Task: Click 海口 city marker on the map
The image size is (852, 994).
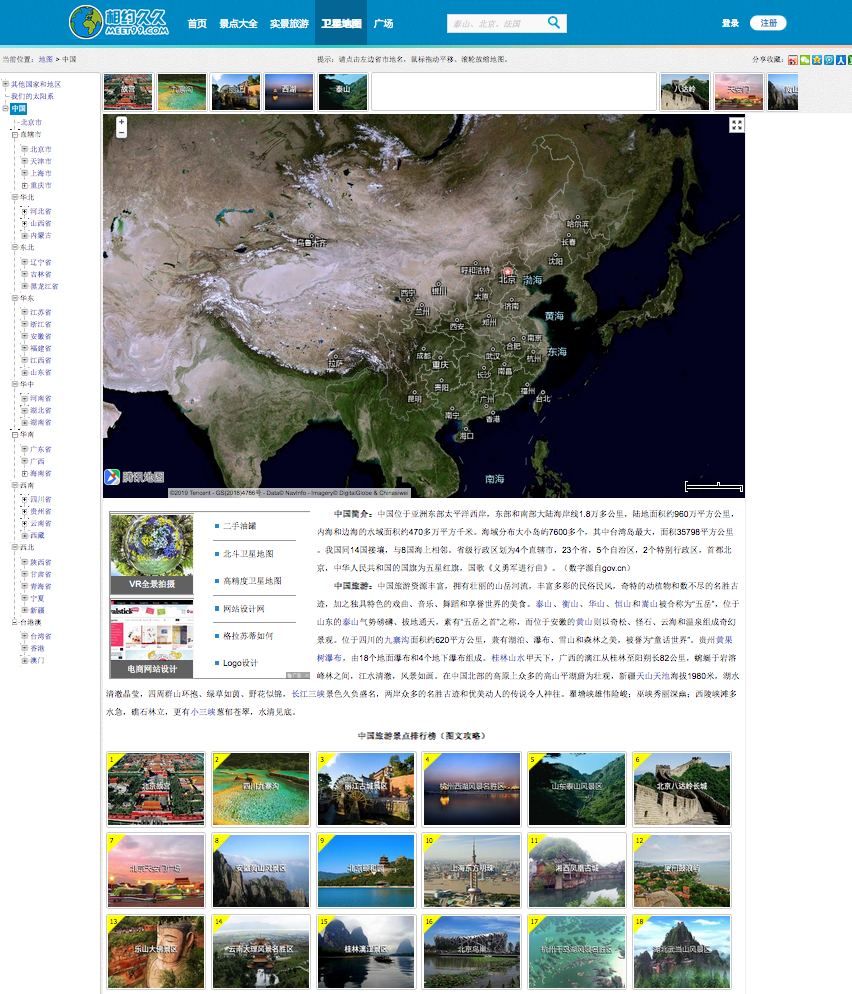Action: point(467,435)
